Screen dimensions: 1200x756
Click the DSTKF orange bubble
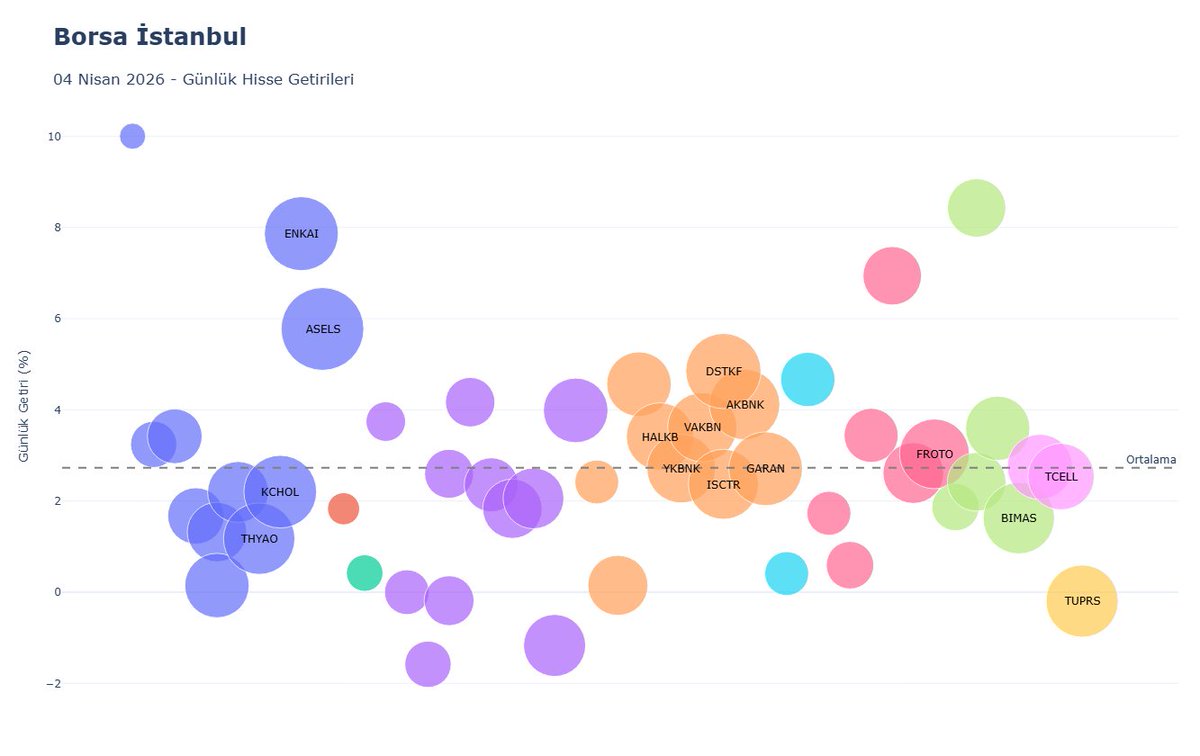(x=724, y=371)
